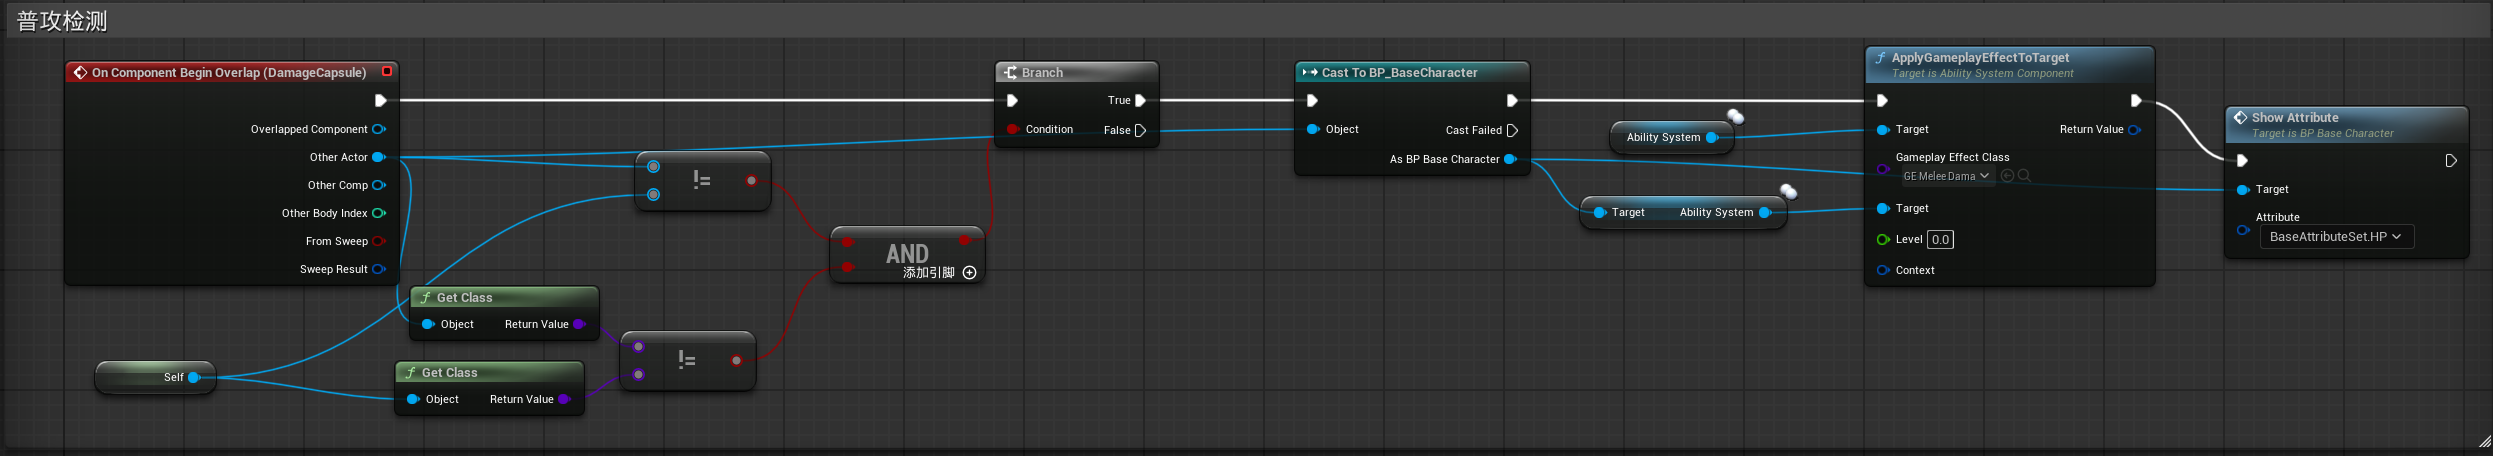
Task: Select the Get Class node wired from Other Actor
Action: click(504, 312)
